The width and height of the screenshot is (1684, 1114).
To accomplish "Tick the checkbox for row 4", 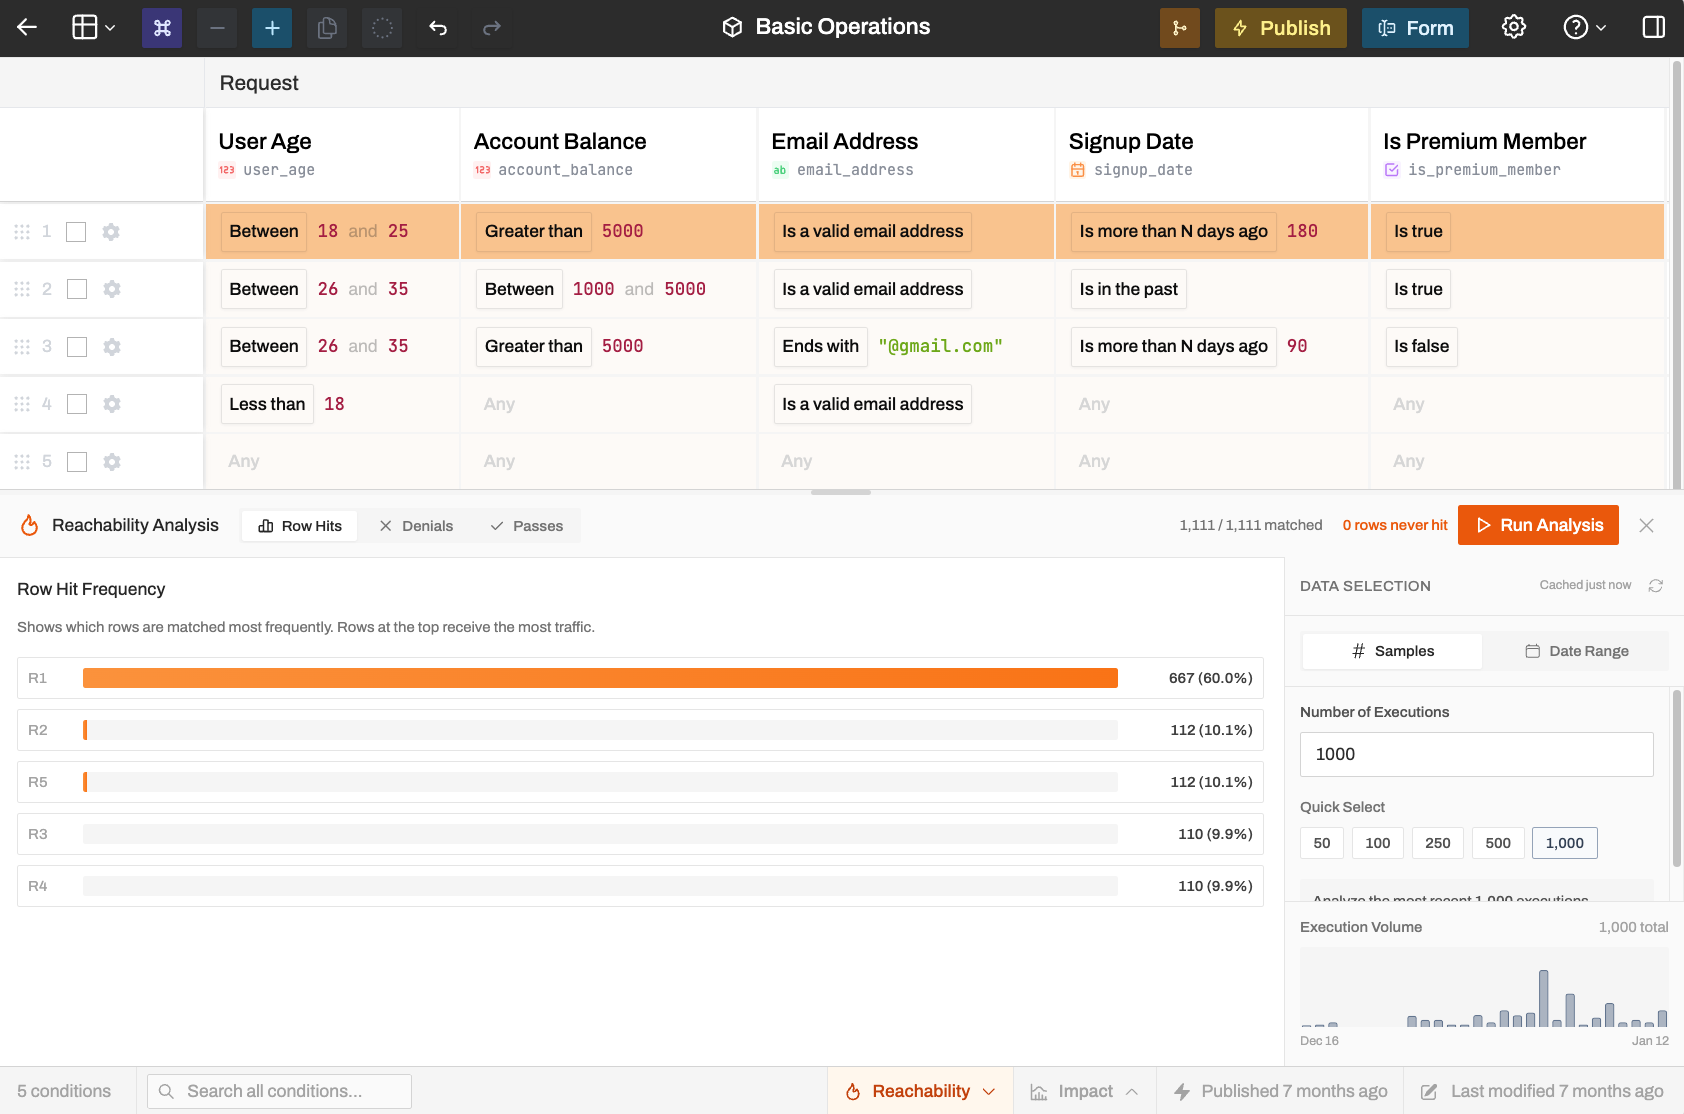I will point(77,404).
